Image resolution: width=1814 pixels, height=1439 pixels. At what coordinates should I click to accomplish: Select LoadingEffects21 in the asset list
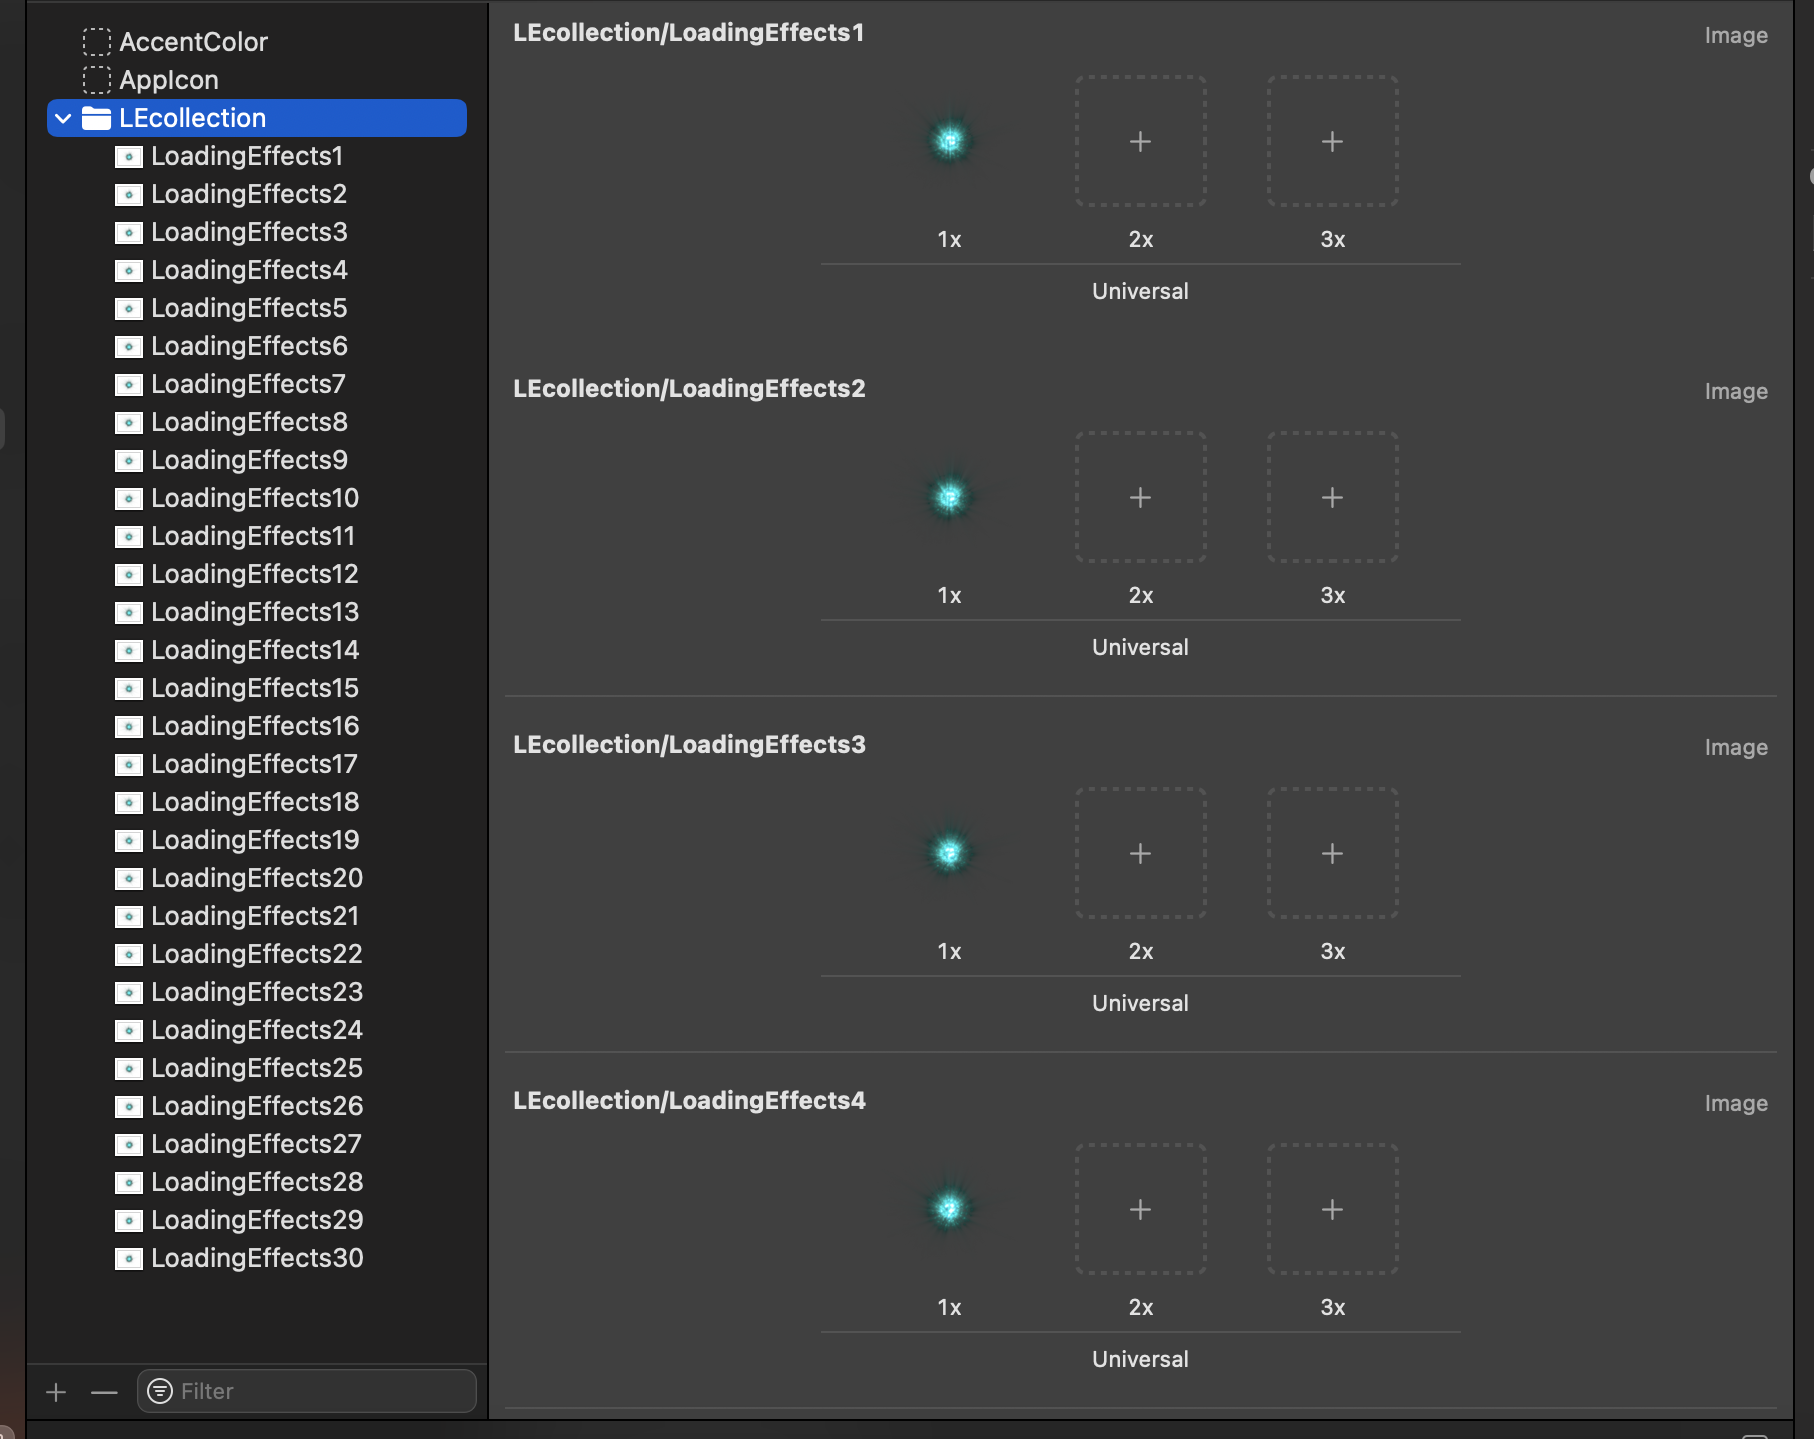pyautogui.click(x=255, y=916)
